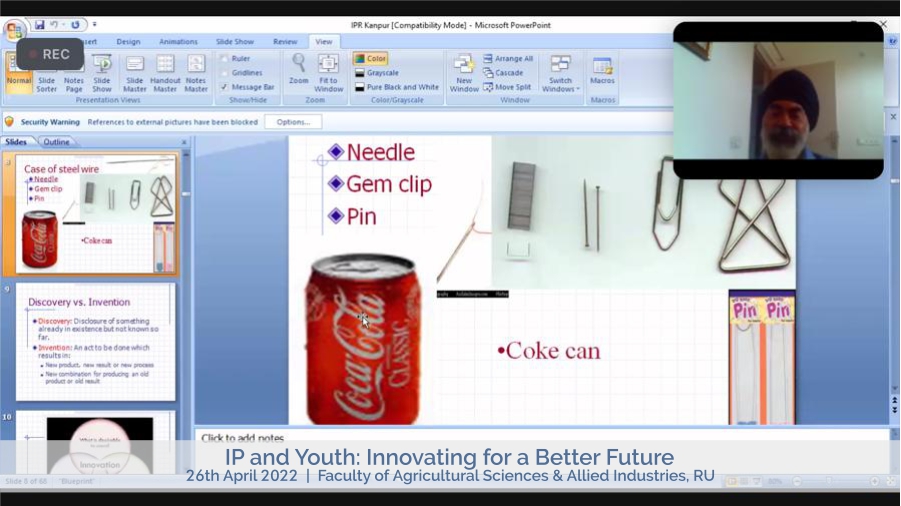The height and width of the screenshot is (506, 901).
Task: Open a New Window
Action: pyautogui.click(x=464, y=74)
